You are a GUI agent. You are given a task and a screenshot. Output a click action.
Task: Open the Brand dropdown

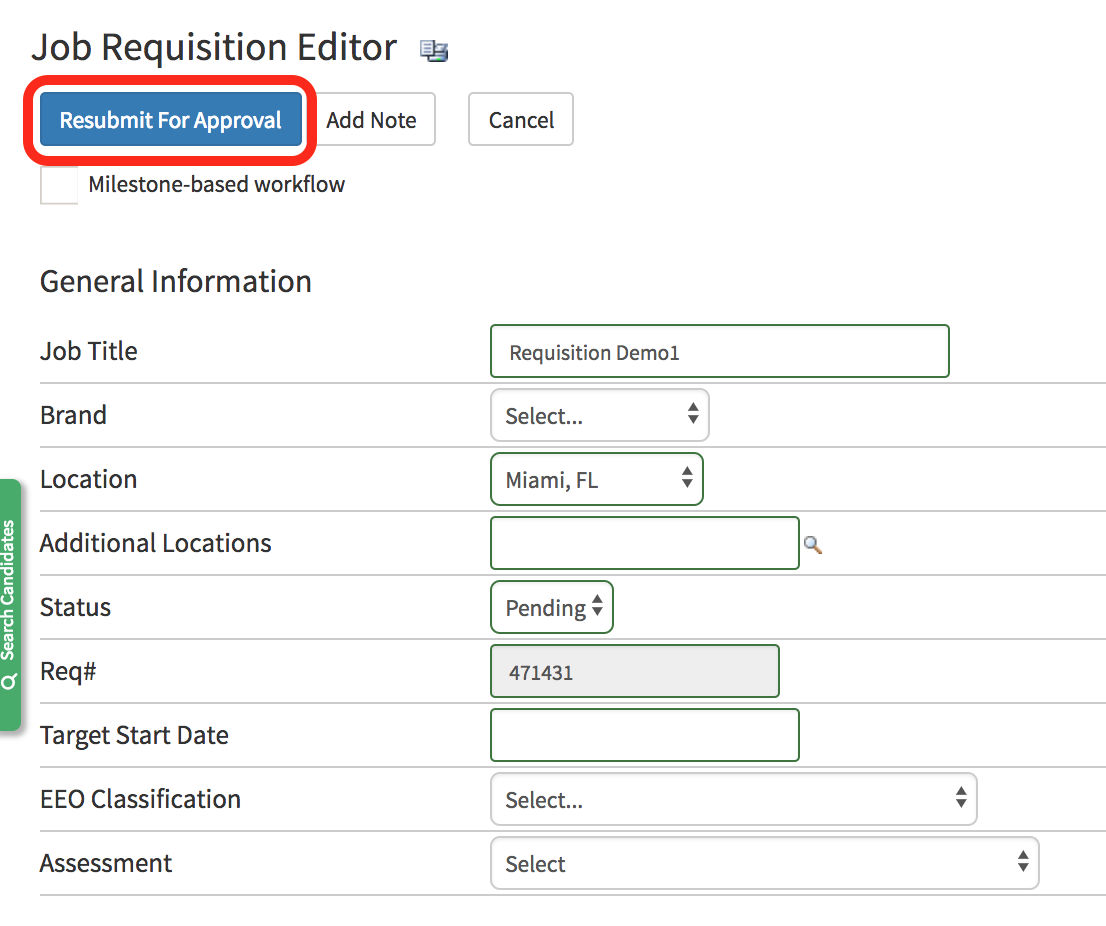point(599,416)
